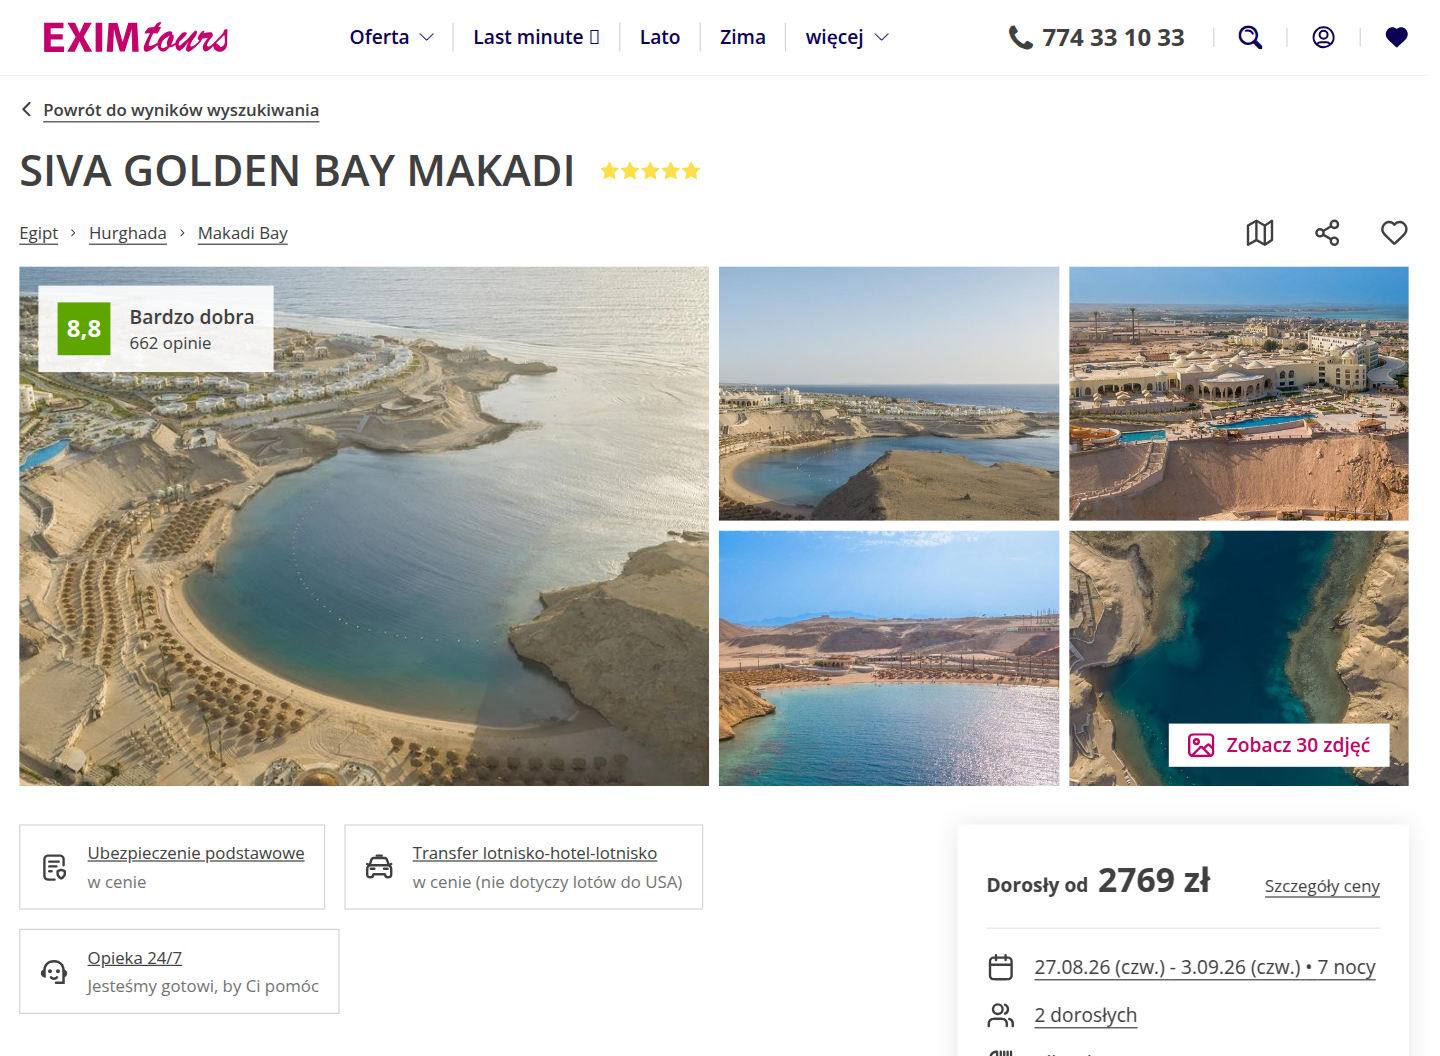Open the turquoise beach thumbnail photo
This screenshot has height=1056, width=1440.
[x=889, y=658]
